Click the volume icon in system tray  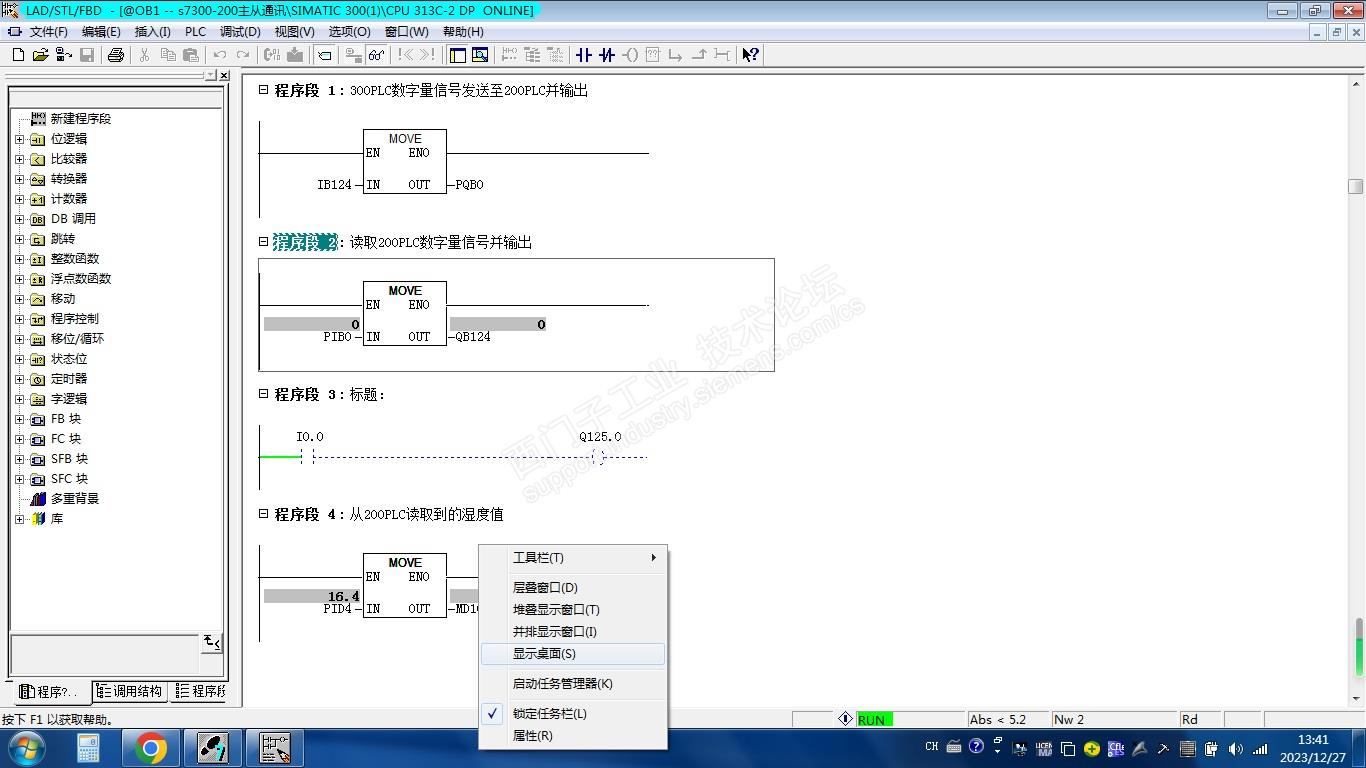coord(1236,748)
